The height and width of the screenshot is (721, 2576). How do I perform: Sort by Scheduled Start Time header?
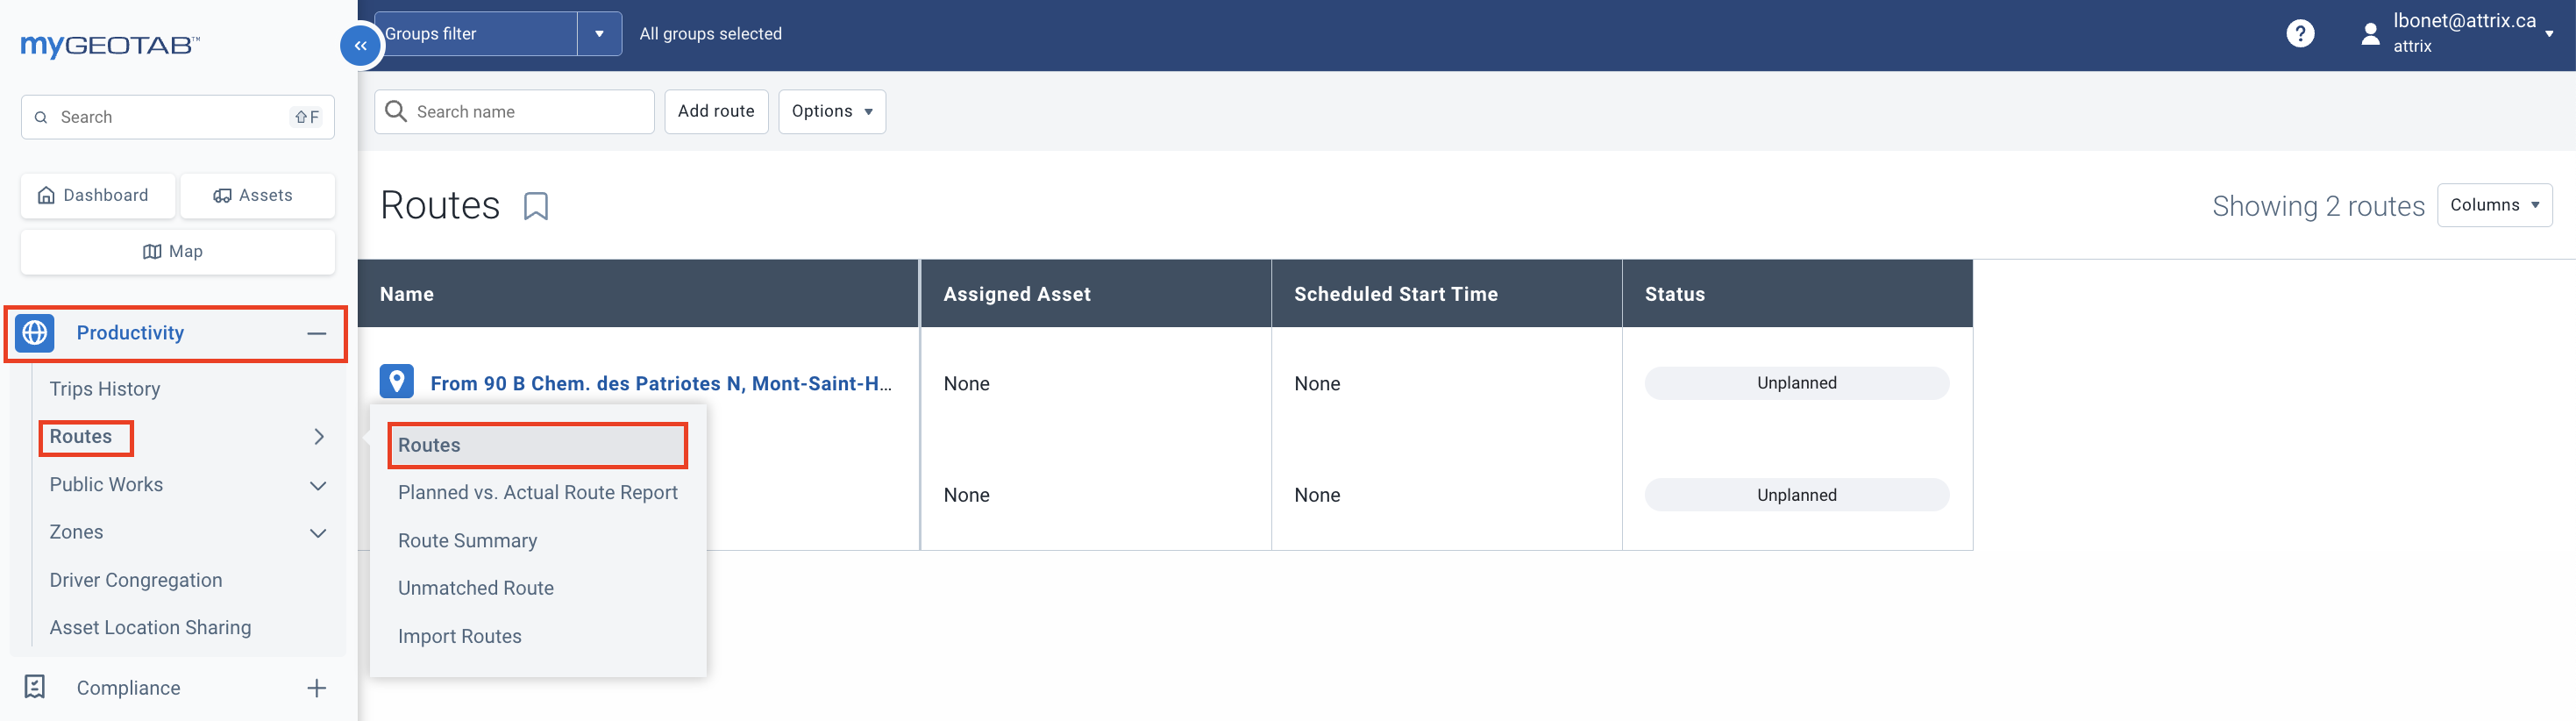coord(1447,294)
